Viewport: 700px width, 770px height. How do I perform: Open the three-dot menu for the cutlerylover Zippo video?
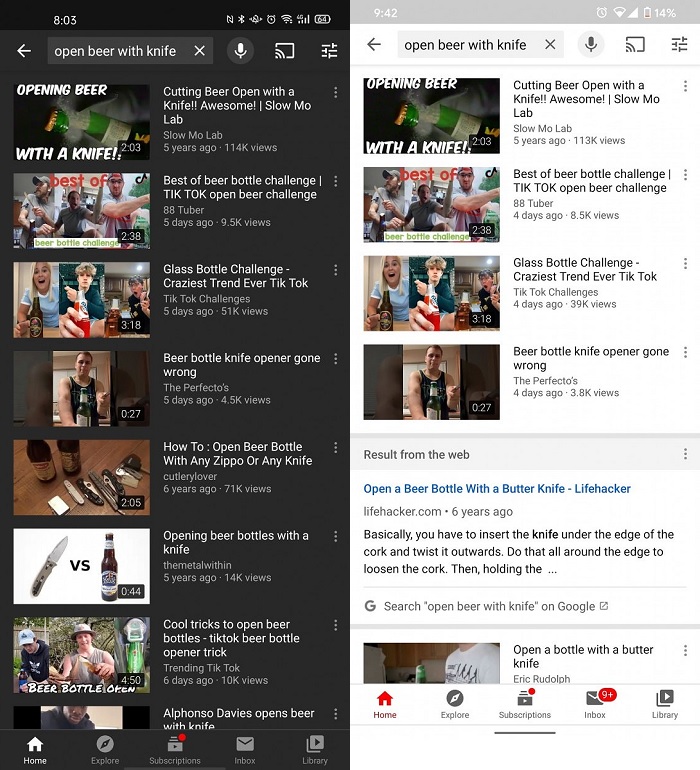pos(336,448)
